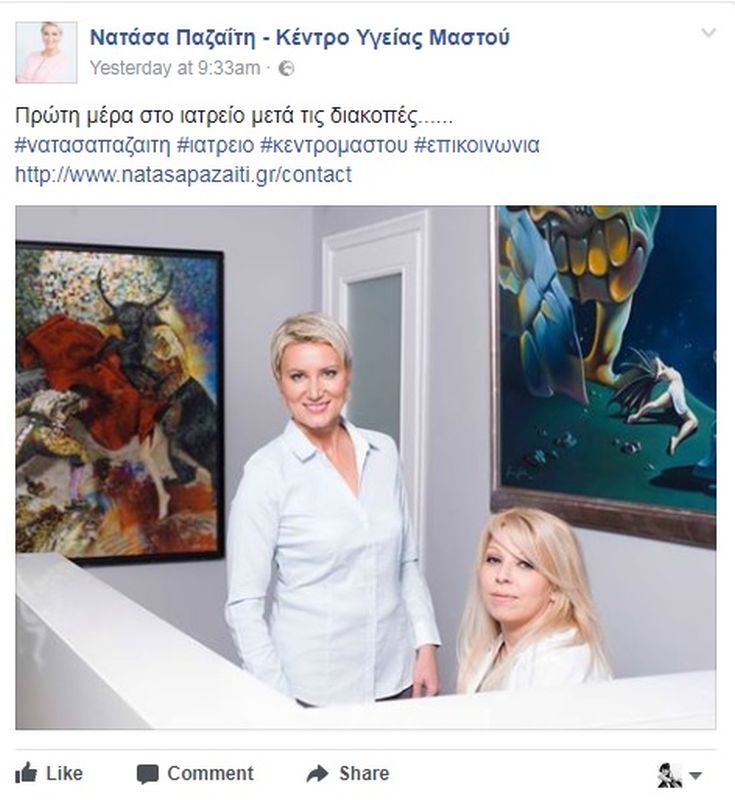Open hashtag #επικοινωνια

(477, 145)
